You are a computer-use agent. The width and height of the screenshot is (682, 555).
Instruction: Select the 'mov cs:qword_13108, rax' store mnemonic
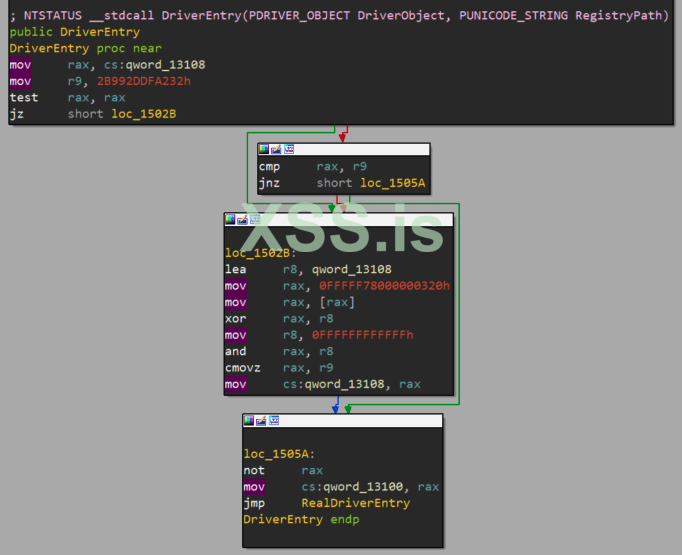[236, 384]
